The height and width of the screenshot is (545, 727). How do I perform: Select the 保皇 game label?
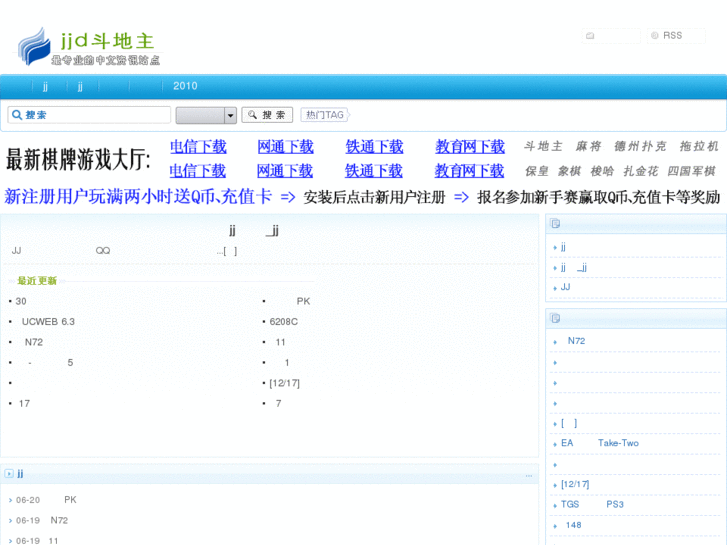tap(536, 171)
